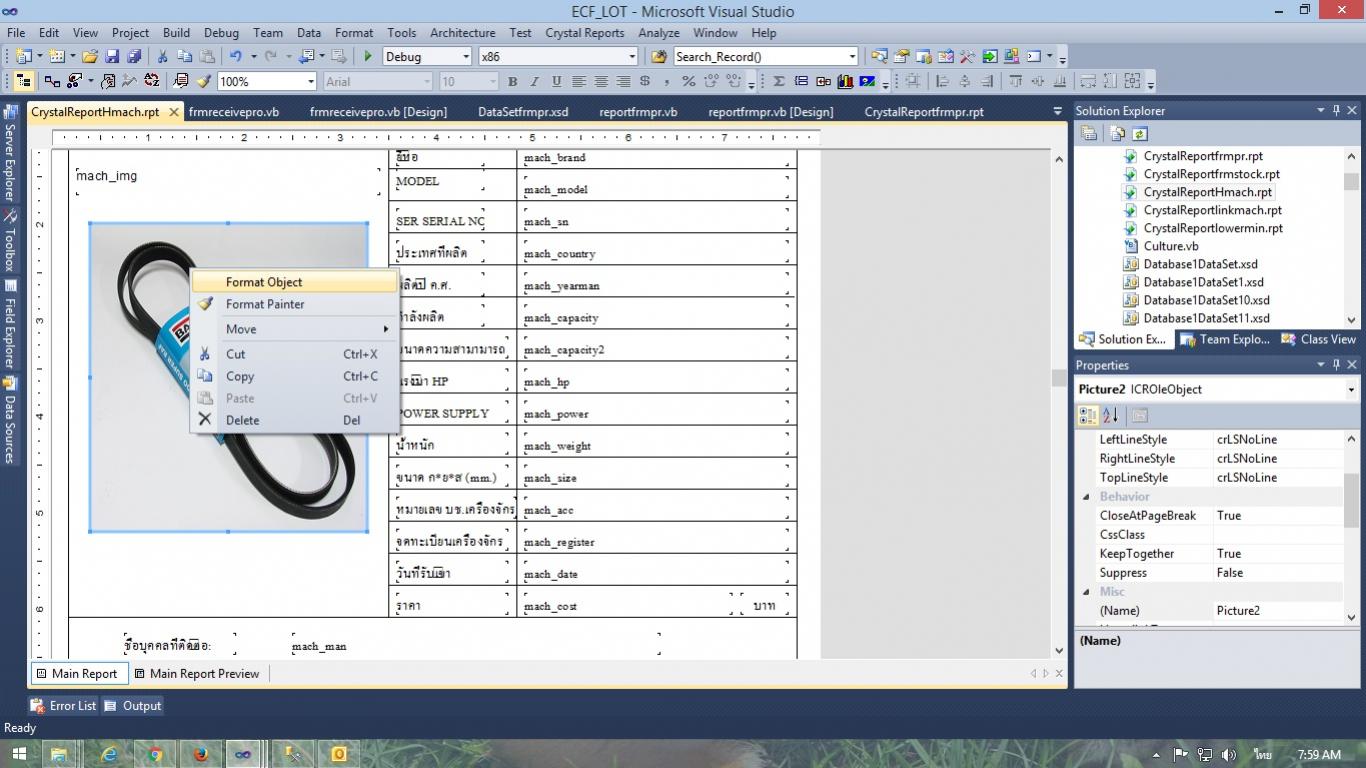1366x768 pixels.
Task: Center align text in formatting toolbar
Action: pos(602,81)
